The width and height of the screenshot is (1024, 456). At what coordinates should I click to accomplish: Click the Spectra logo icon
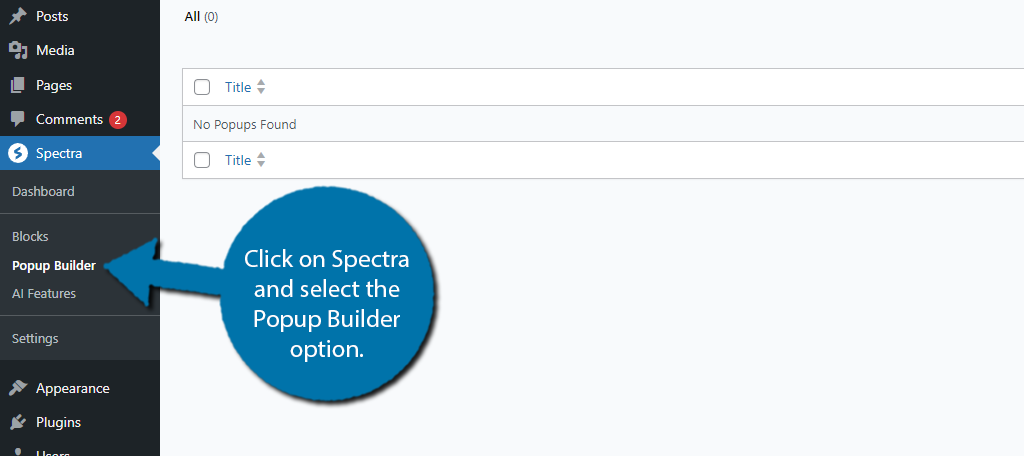(18, 154)
